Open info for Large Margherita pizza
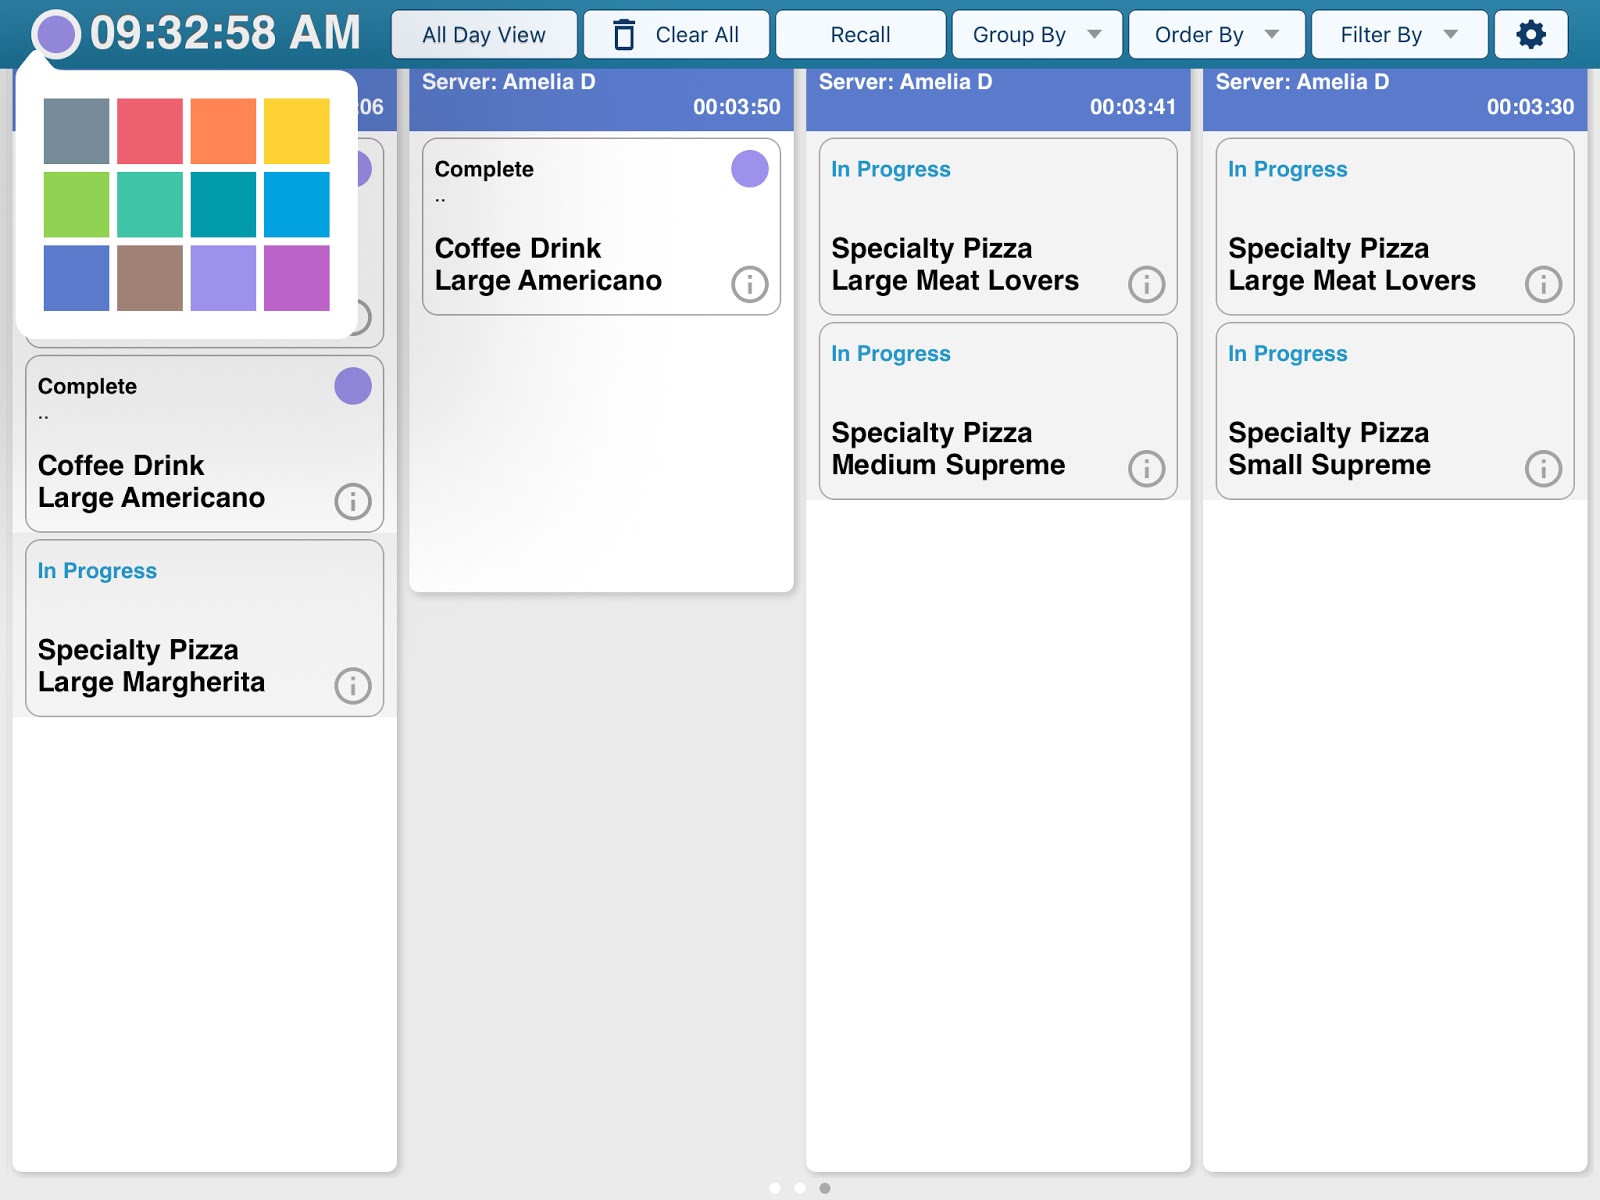Screen dimensions: 1600x1200 click(x=352, y=686)
